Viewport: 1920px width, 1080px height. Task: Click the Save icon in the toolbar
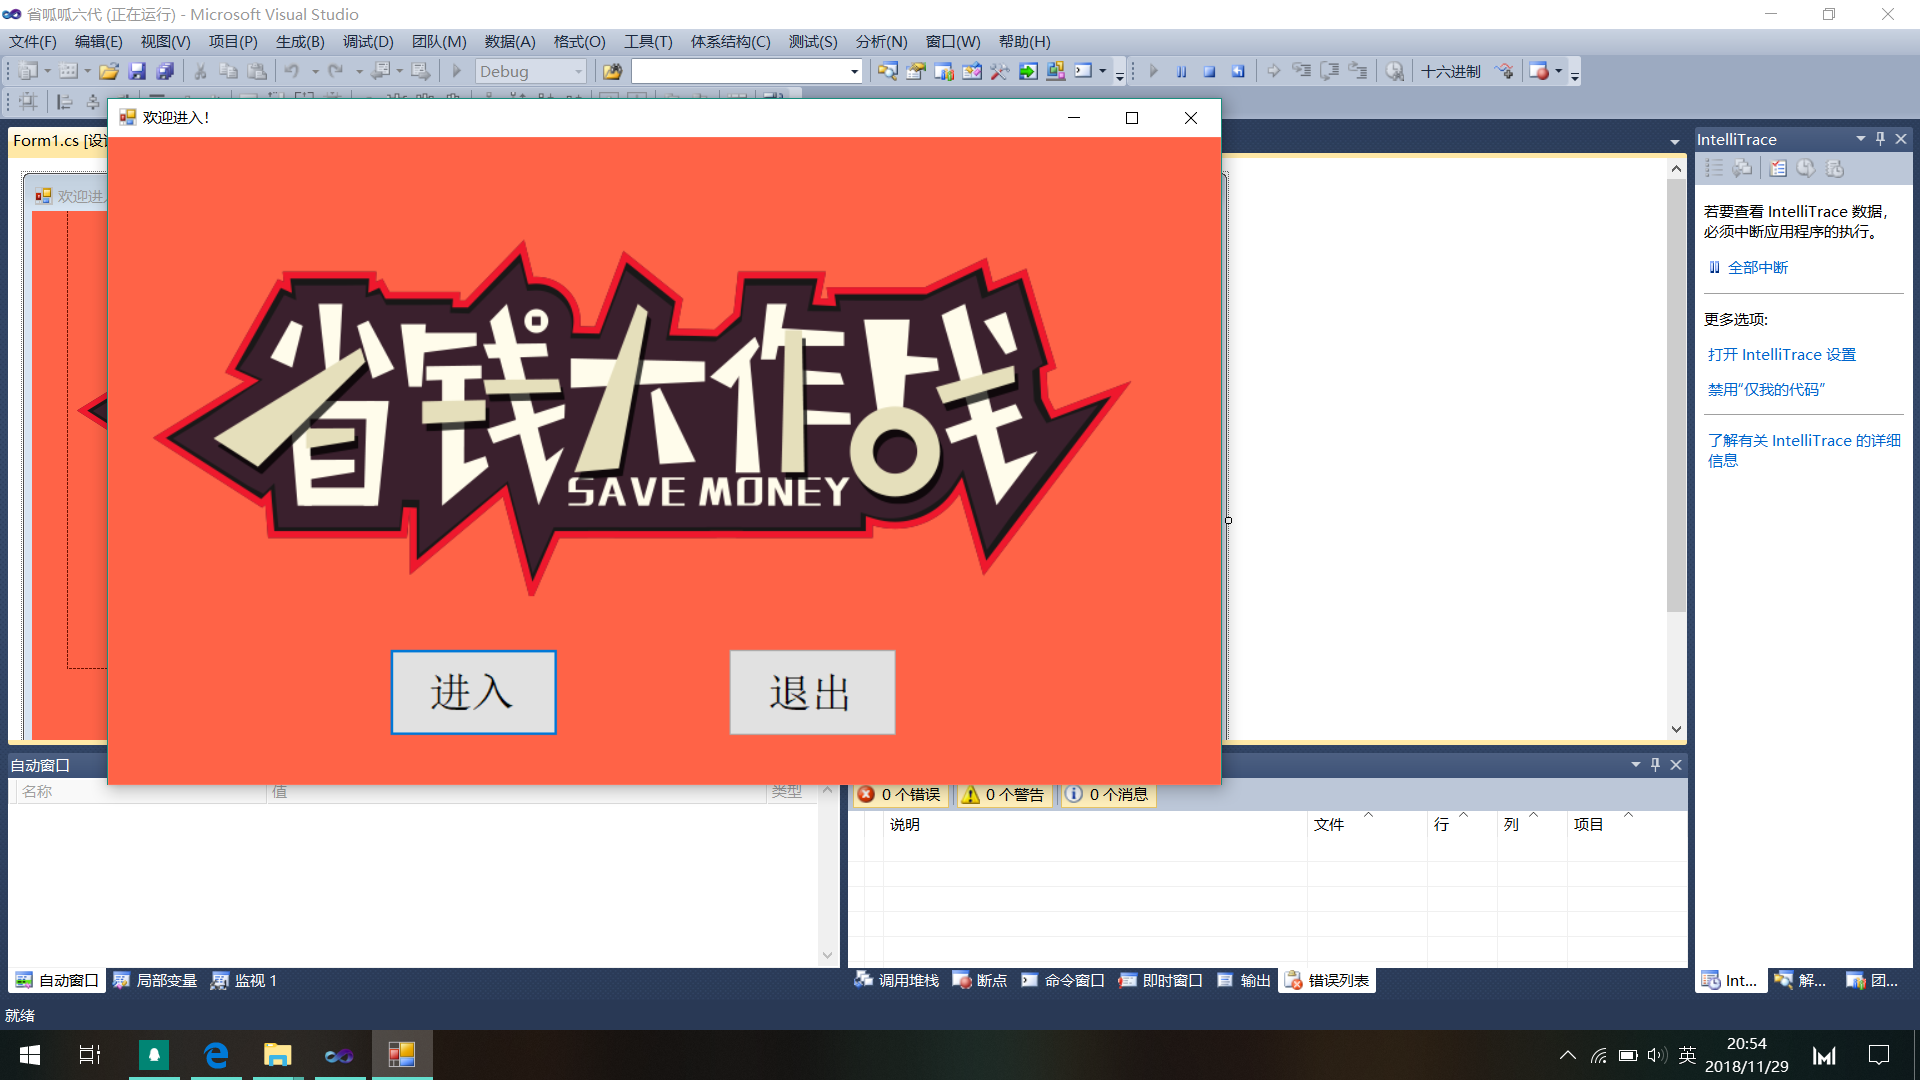(138, 71)
